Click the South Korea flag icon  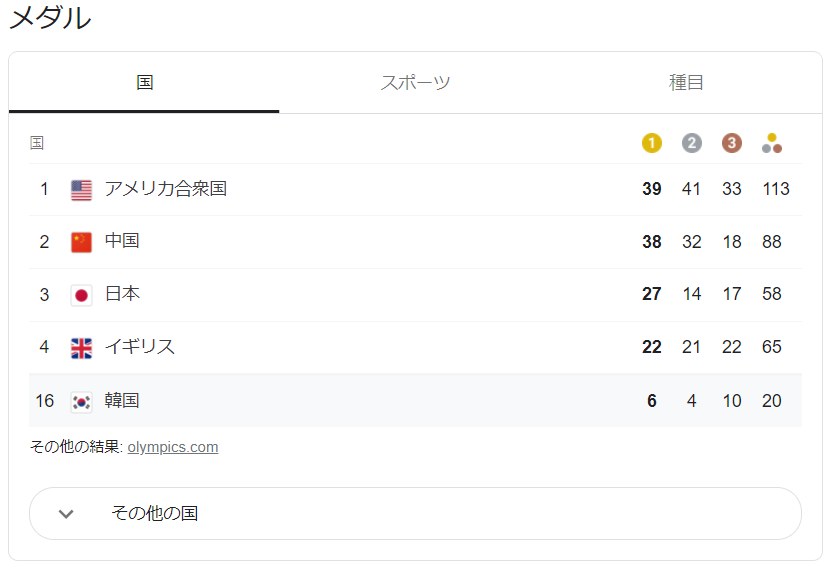pyautogui.click(x=81, y=401)
